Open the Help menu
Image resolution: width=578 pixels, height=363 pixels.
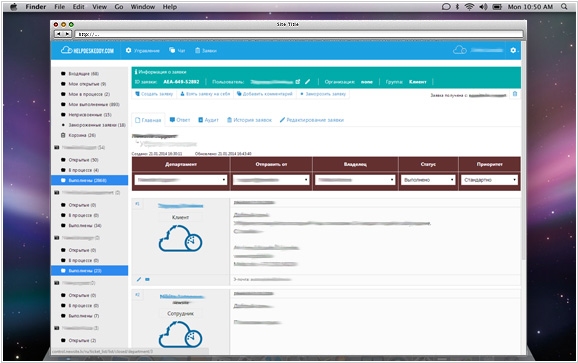[x=170, y=7]
